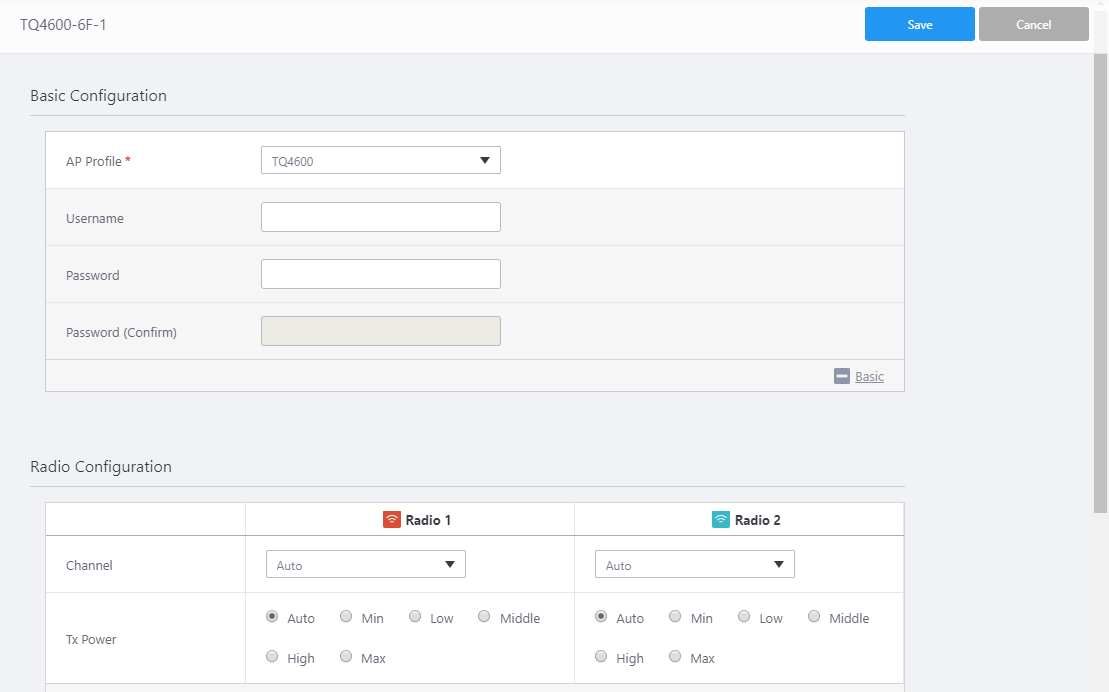Click the Basic link

click(869, 376)
